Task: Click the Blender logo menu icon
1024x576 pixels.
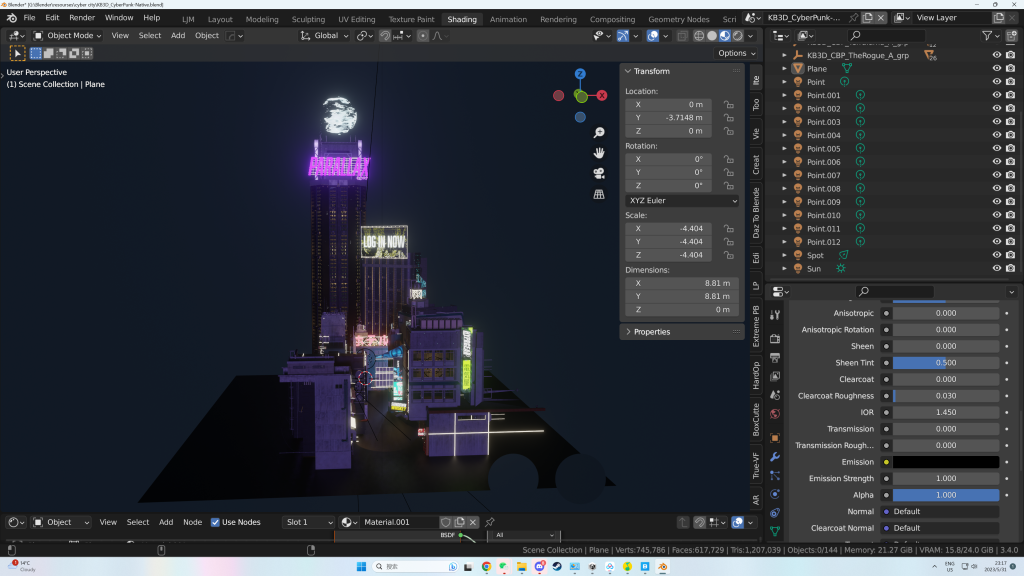Action: [12, 18]
